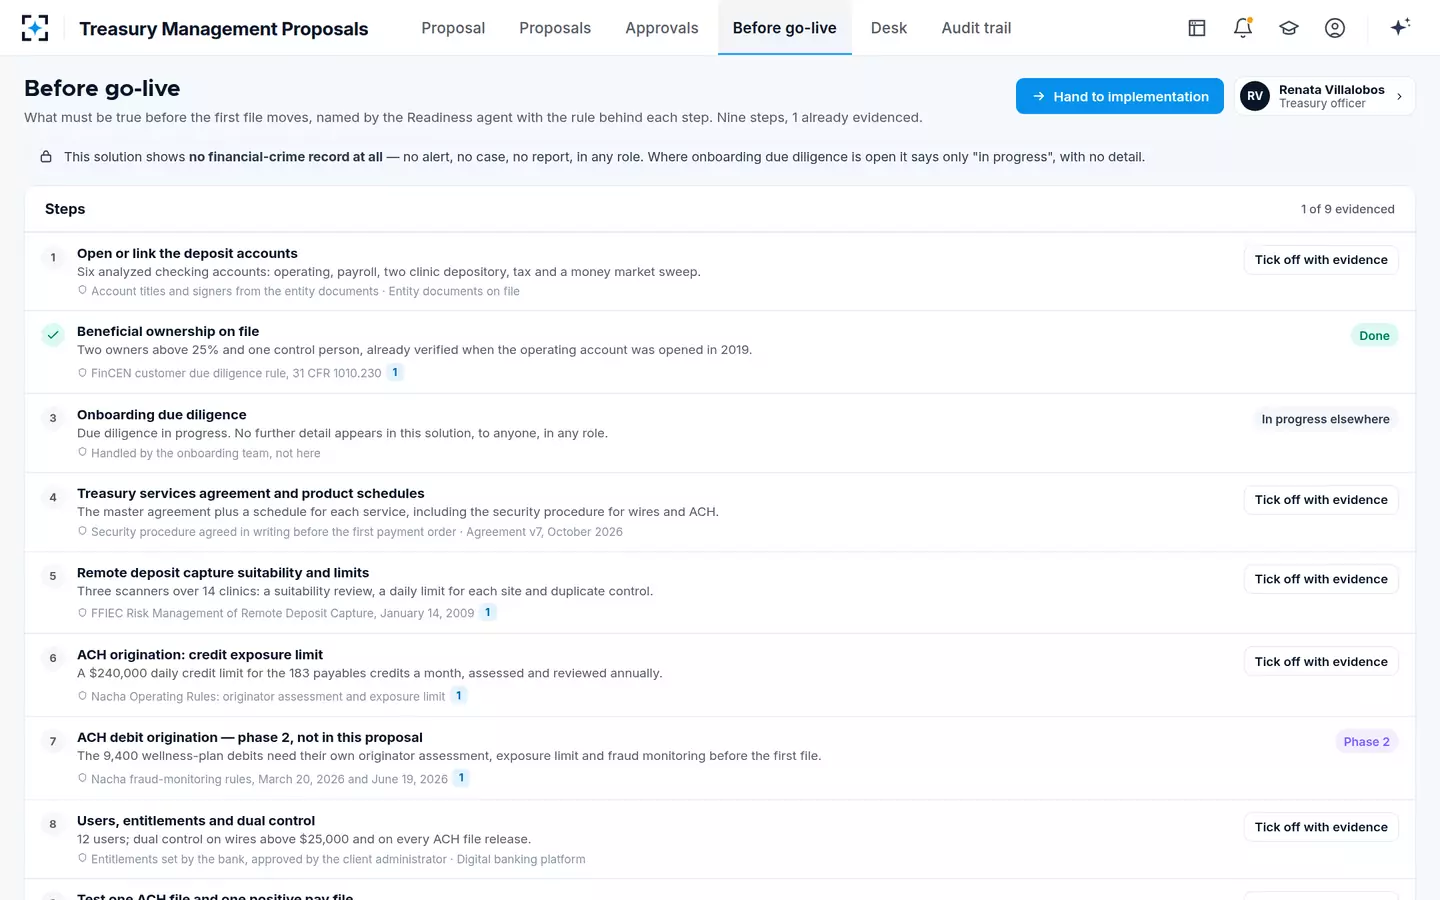Image resolution: width=1440 pixels, height=900 pixels.
Task: Open notifications bell
Action: [1243, 28]
